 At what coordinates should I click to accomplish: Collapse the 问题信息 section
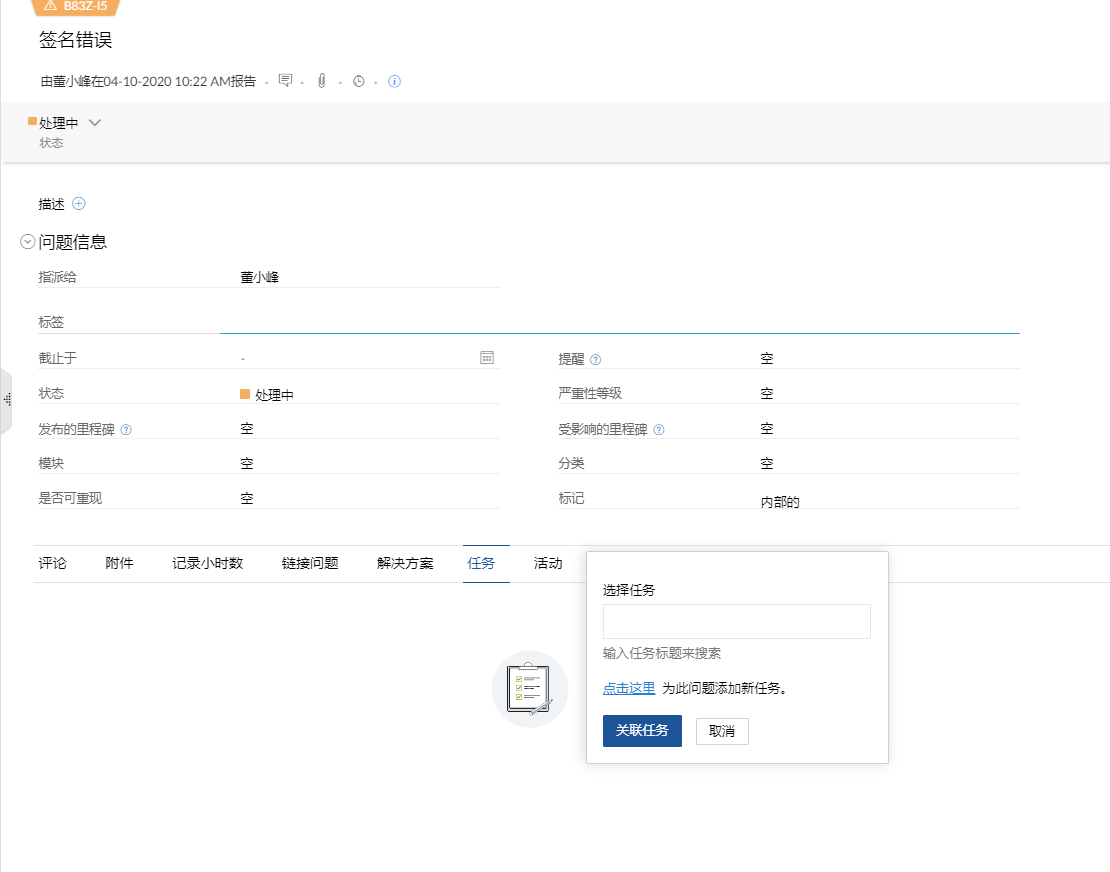pyautogui.click(x=28, y=242)
